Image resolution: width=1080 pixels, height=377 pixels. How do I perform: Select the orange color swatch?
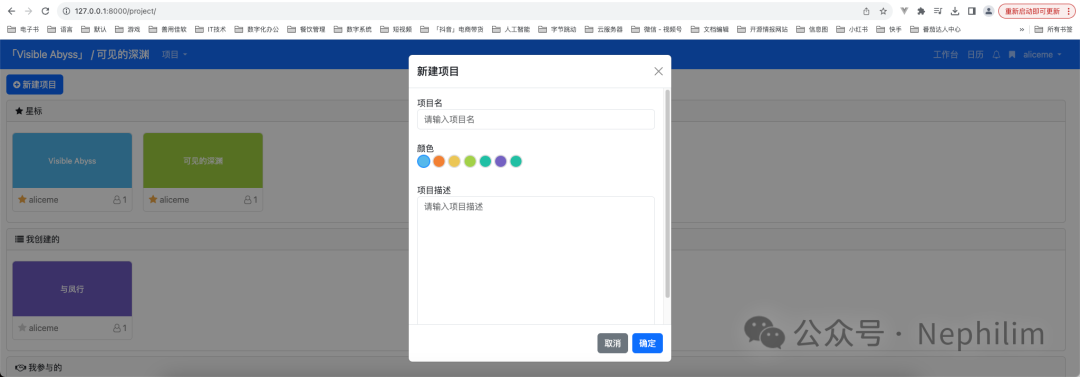(439, 161)
